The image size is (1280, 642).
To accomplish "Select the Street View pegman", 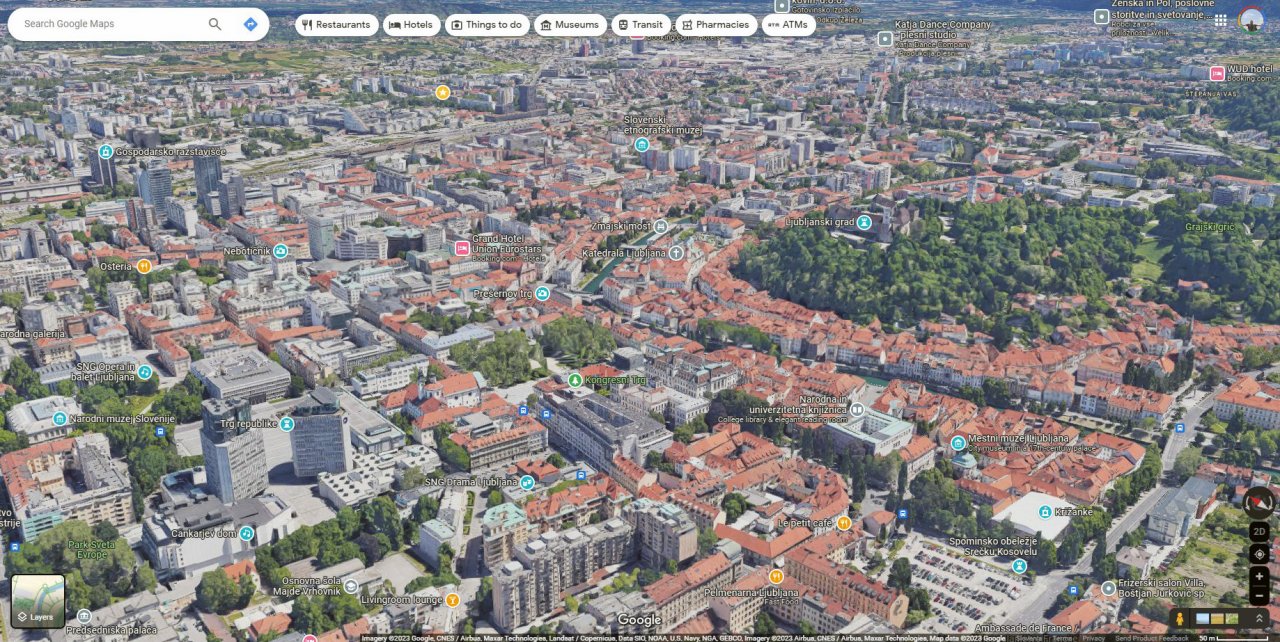I will coord(1179,619).
